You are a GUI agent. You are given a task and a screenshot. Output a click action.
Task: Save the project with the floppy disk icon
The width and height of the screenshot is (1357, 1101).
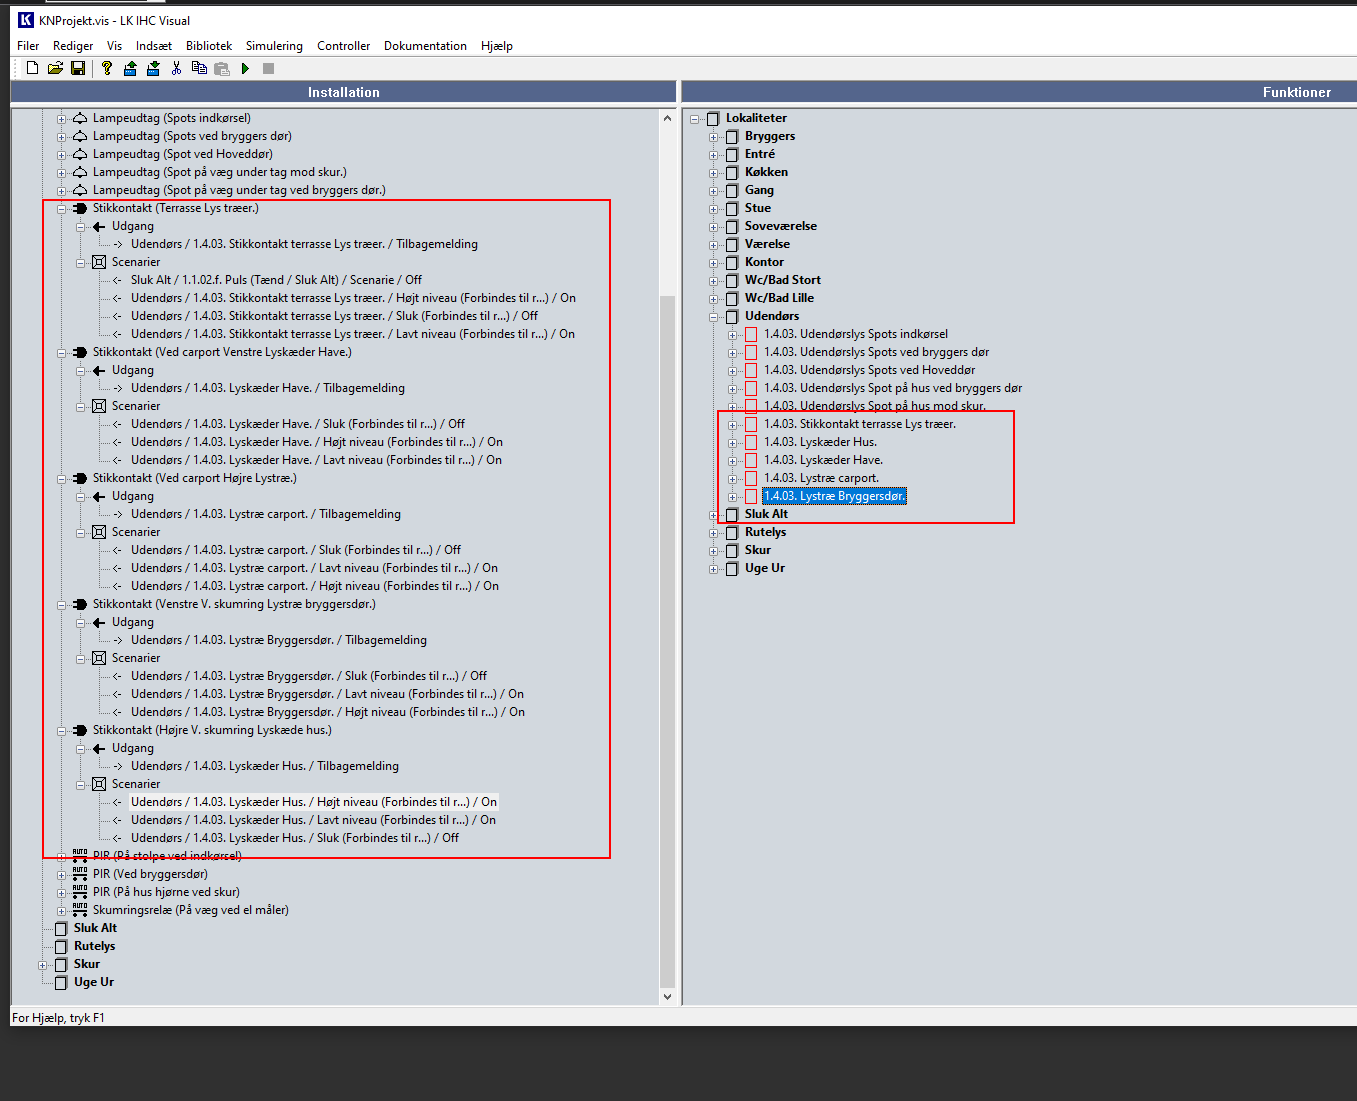[x=78, y=68]
